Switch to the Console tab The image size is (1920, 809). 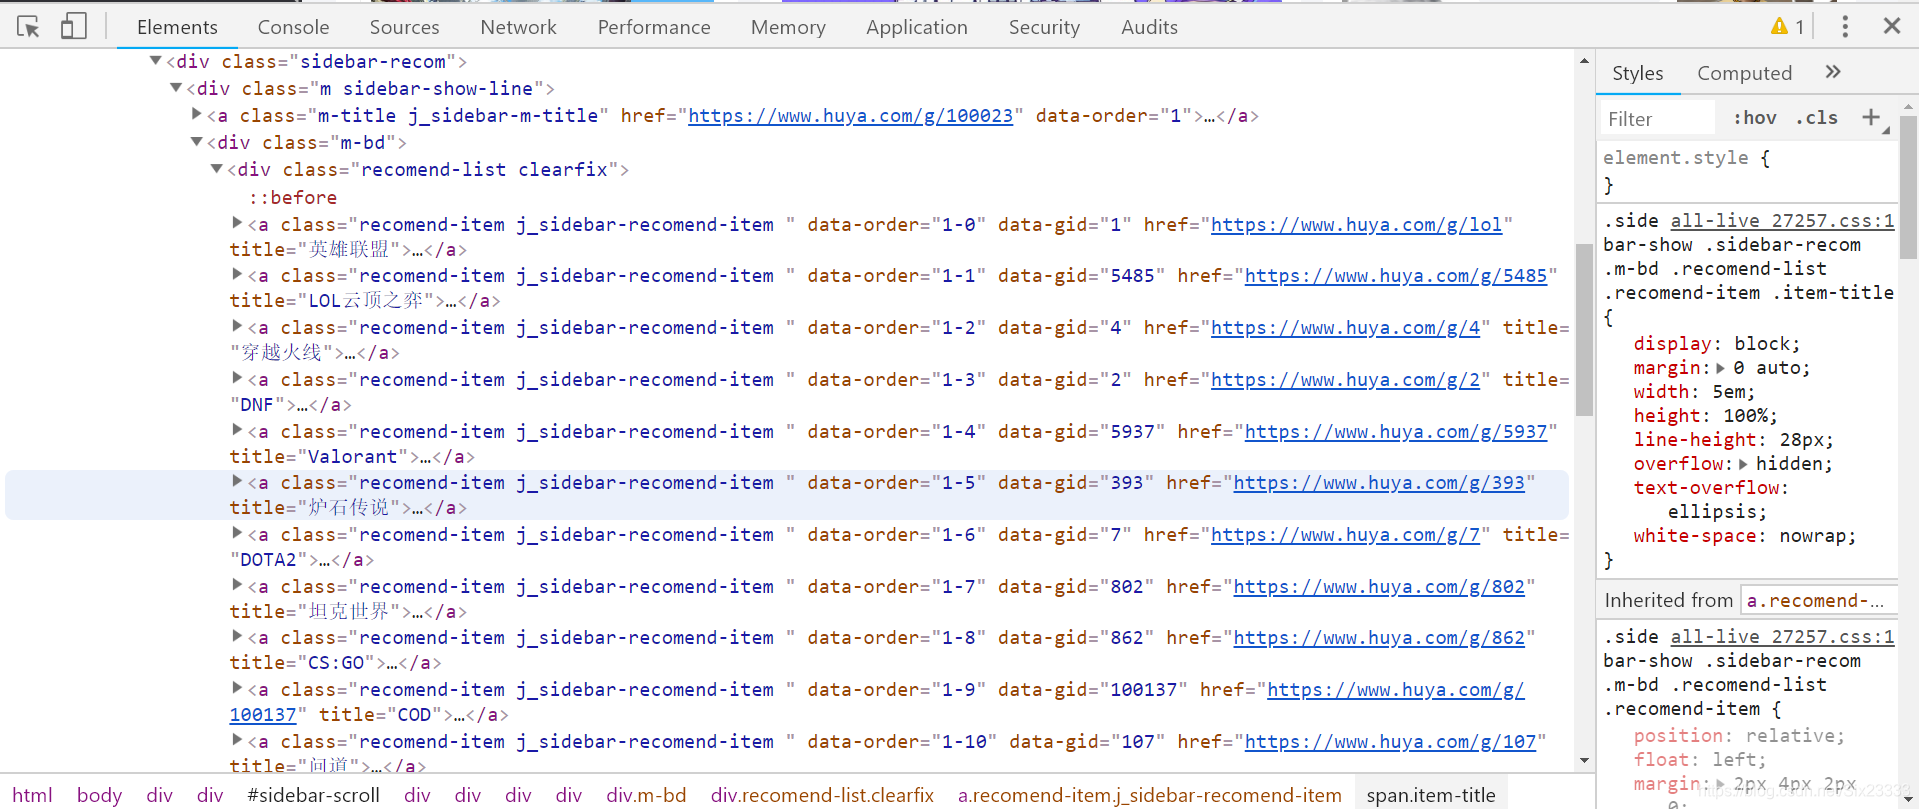point(293,27)
